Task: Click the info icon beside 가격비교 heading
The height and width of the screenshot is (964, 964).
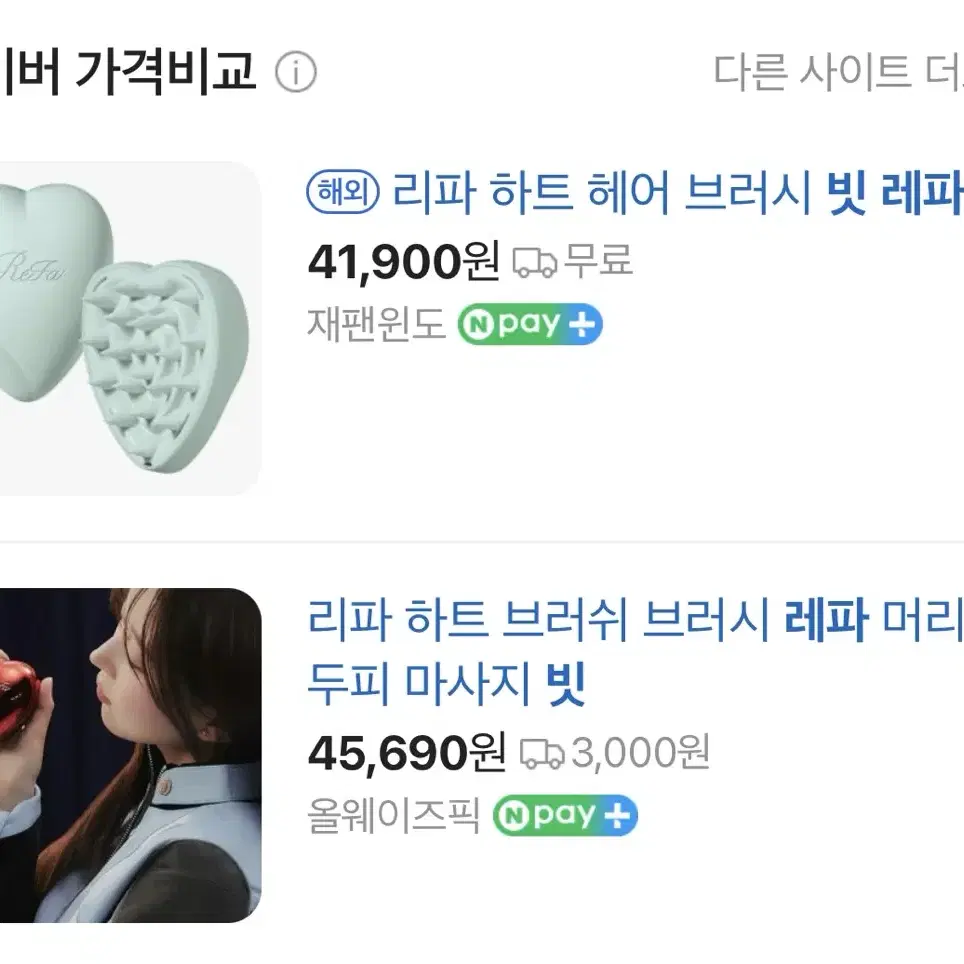Action: point(296,72)
